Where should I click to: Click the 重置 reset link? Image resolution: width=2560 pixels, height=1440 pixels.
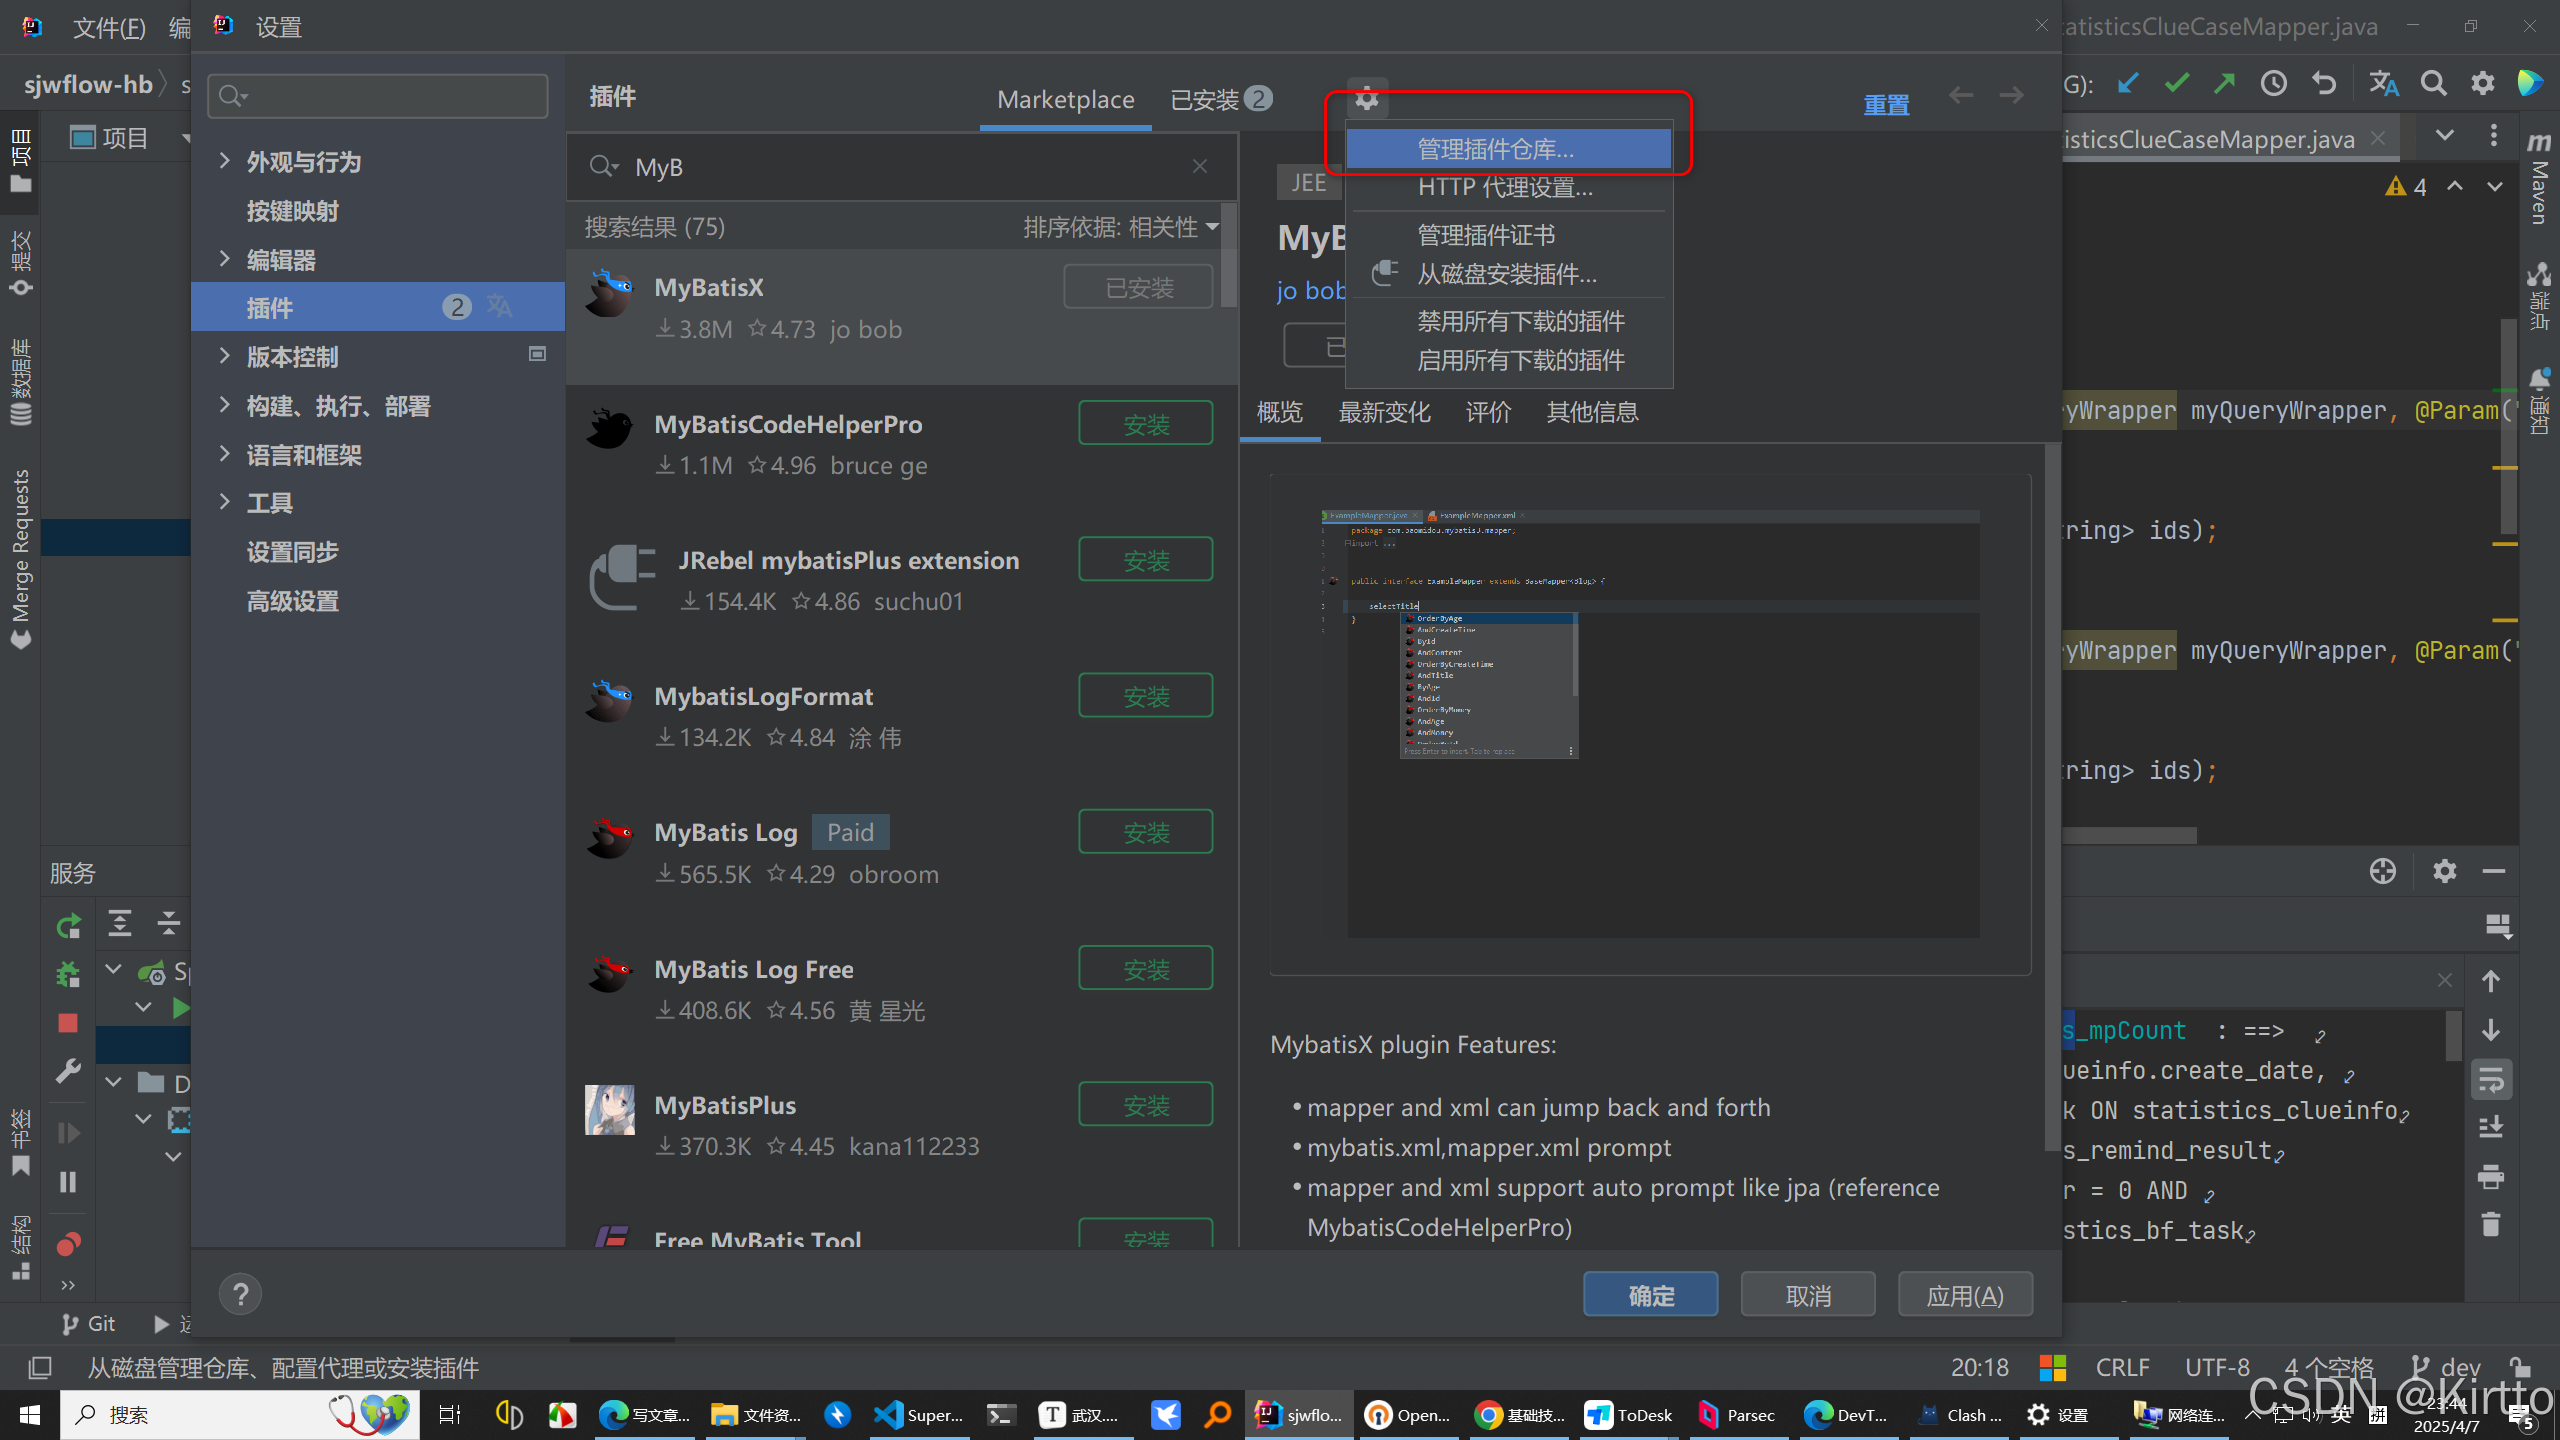click(x=1886, y=104)
